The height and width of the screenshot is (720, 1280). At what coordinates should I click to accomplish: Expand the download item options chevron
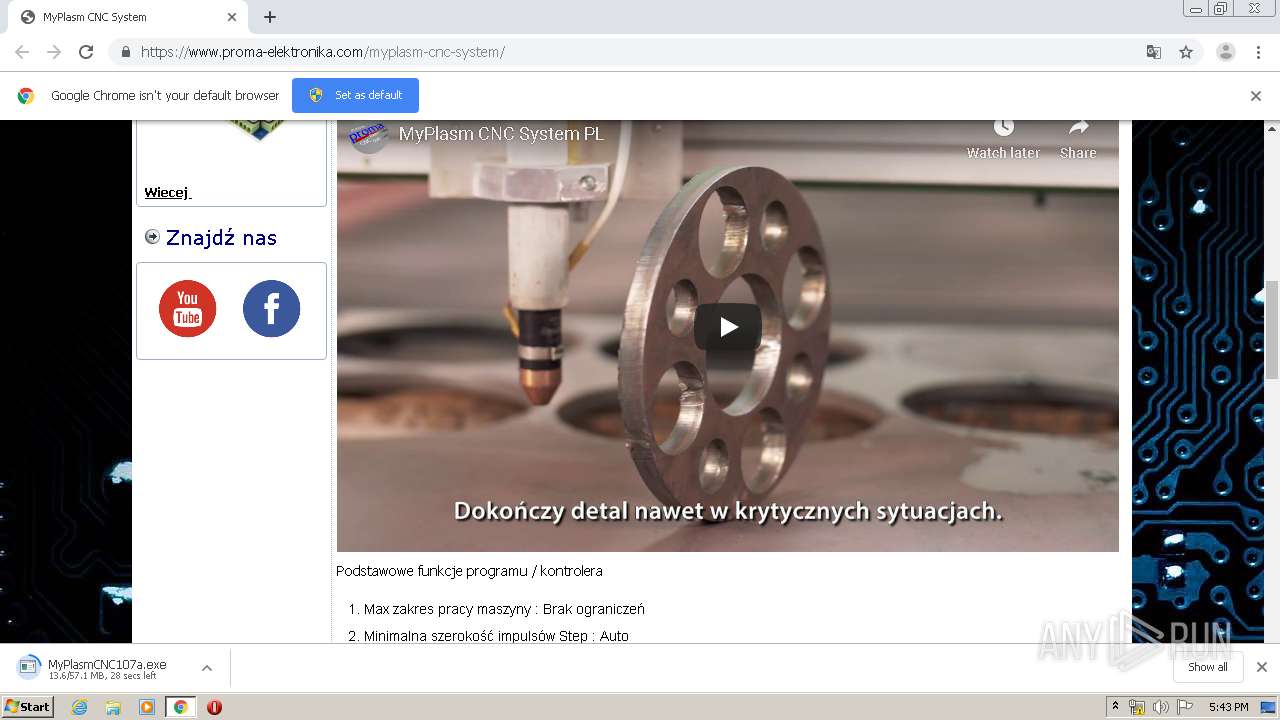point(207,668)
